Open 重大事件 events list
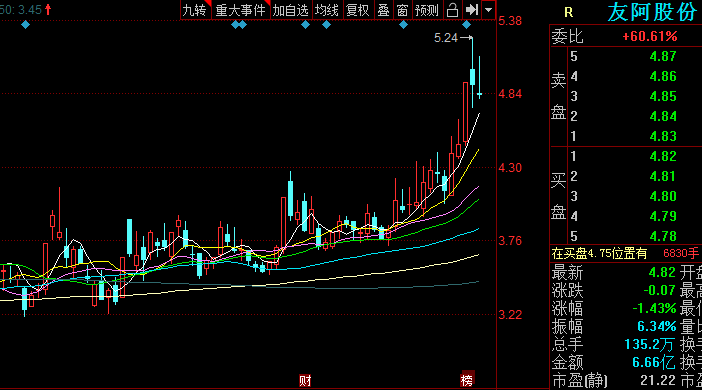Image resolution: width=702 pixels, height=390 pixels. click(x=241, y=10)
